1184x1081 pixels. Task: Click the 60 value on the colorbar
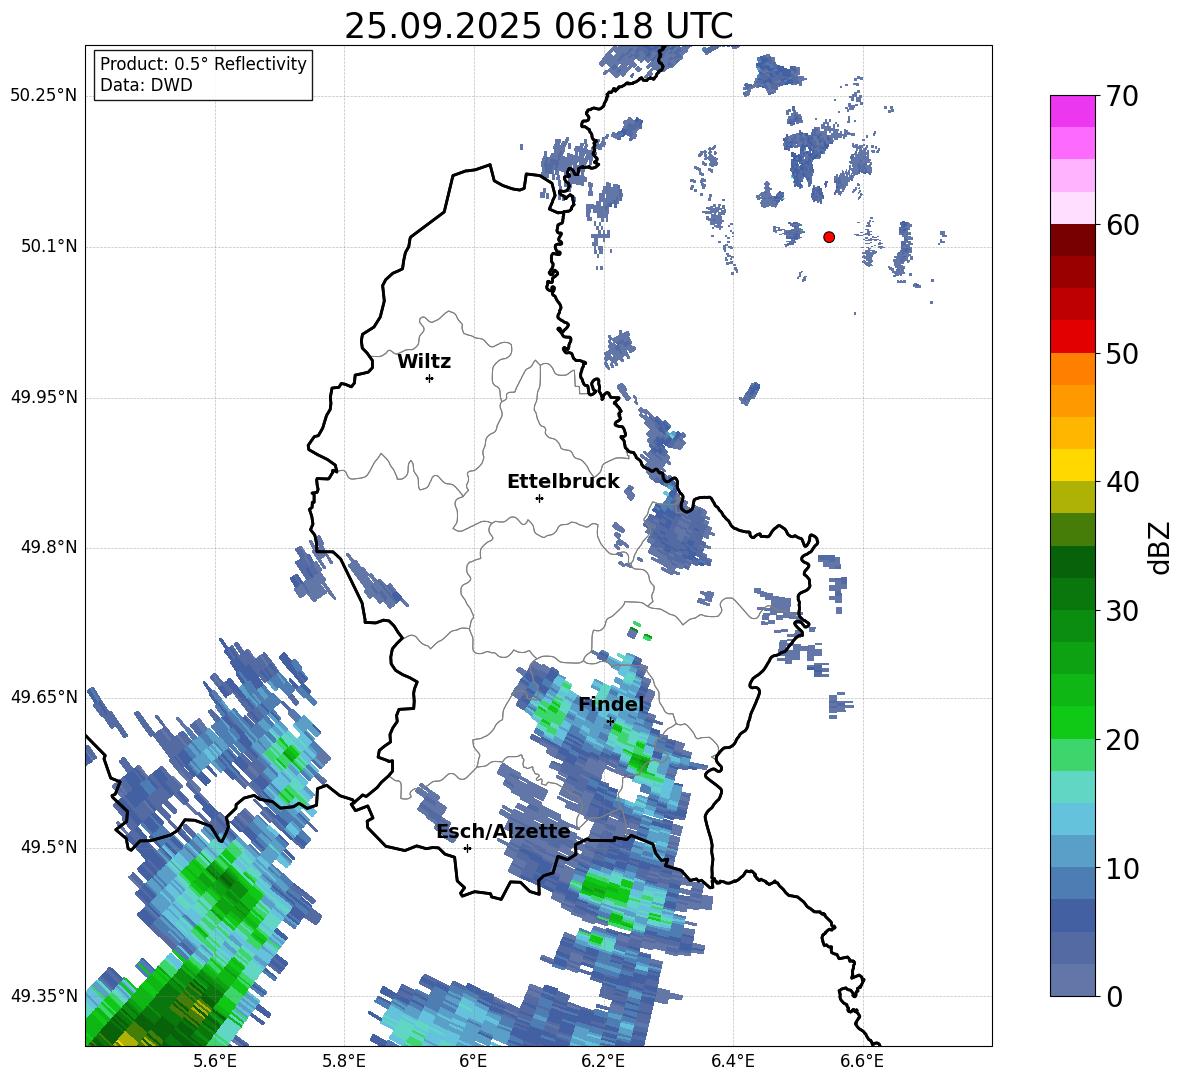point(1122,225)
